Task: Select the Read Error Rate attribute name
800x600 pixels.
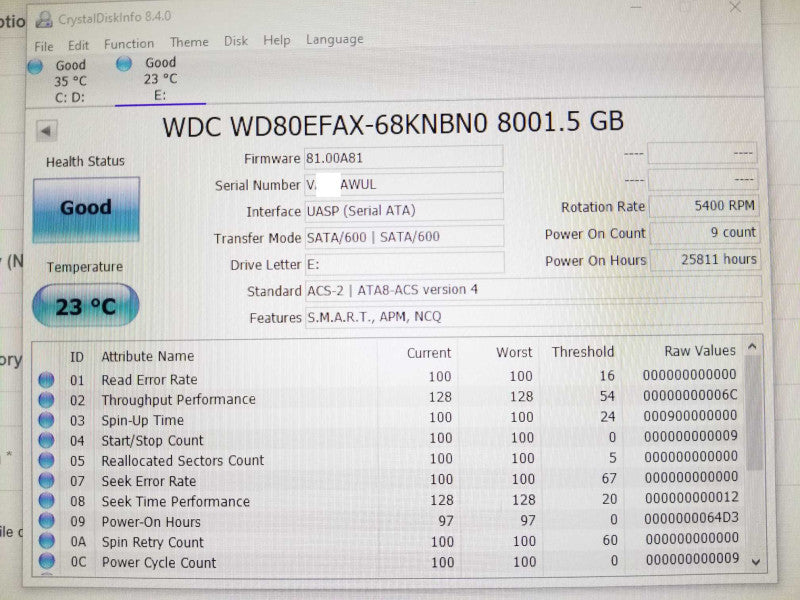Action: point(149,380)
